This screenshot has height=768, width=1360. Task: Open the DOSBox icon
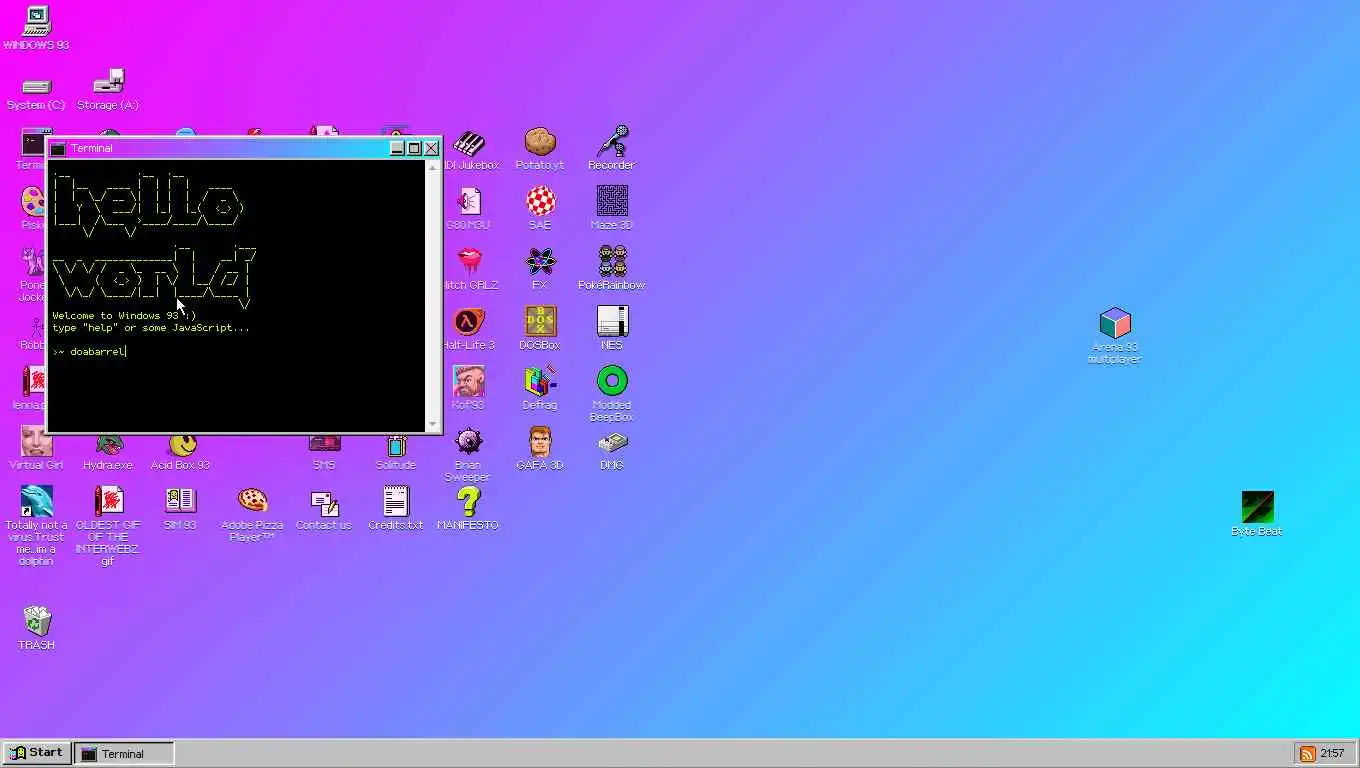(x=540, y=322)
